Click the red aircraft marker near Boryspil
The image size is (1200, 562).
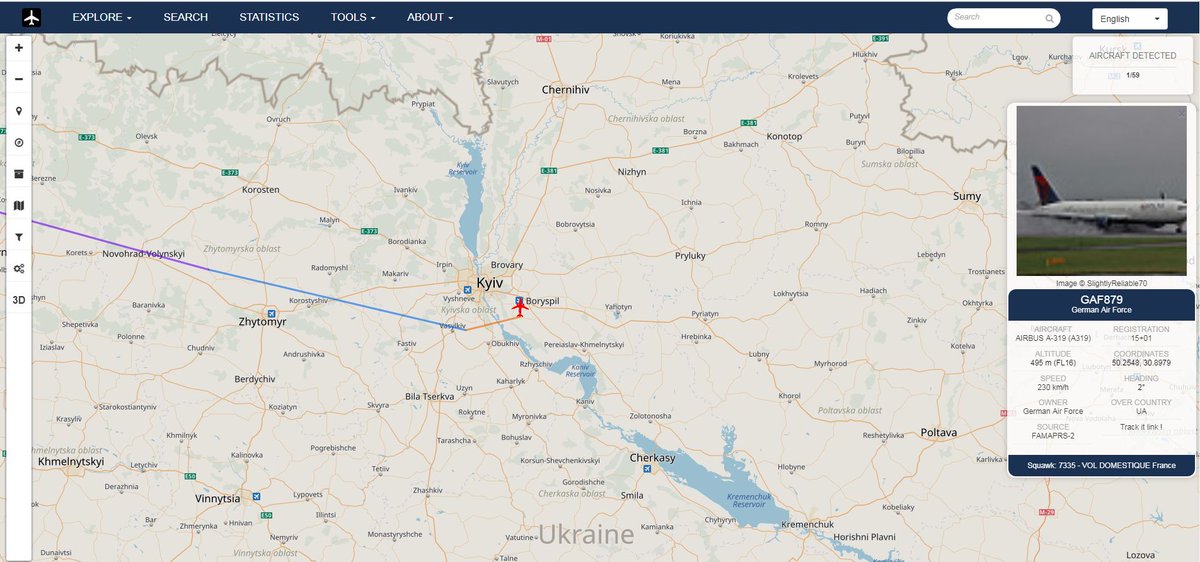tap(519, 308)
